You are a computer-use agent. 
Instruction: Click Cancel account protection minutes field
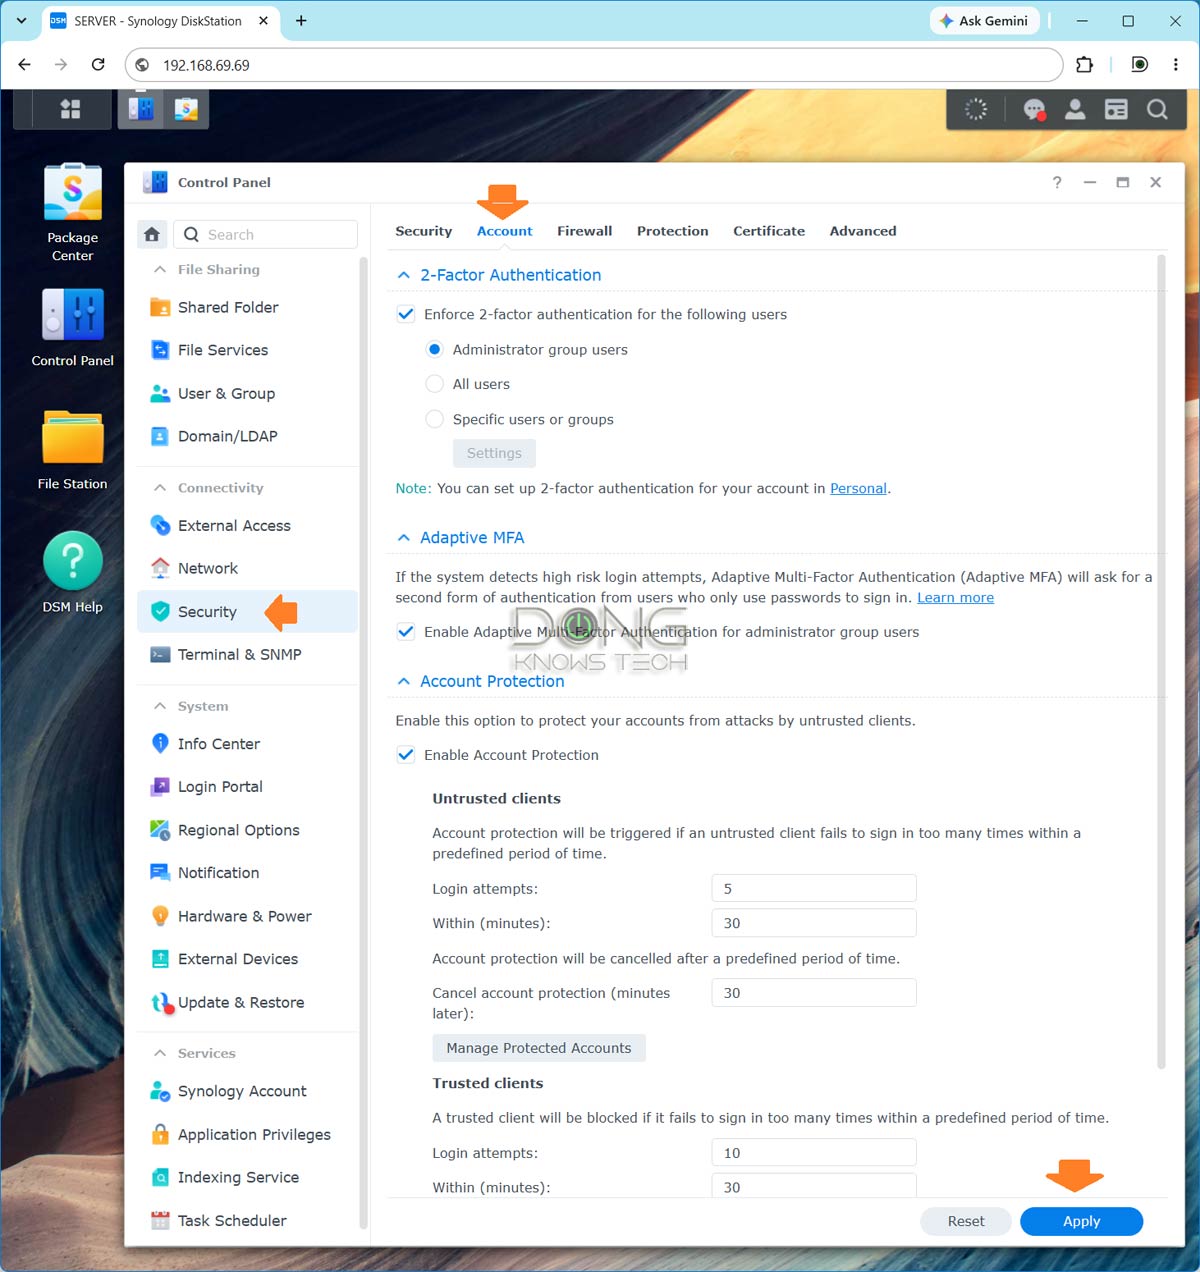tap(814, 993)
